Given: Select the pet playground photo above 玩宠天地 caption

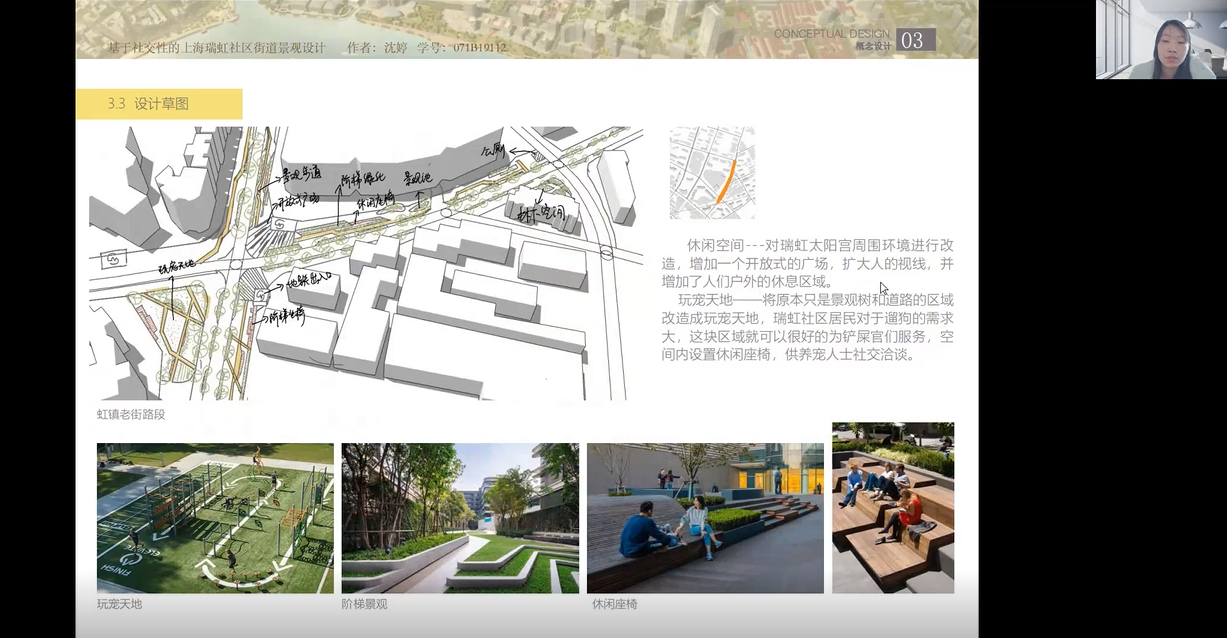Looking at the screenshot, I should (x=215, y=518).
